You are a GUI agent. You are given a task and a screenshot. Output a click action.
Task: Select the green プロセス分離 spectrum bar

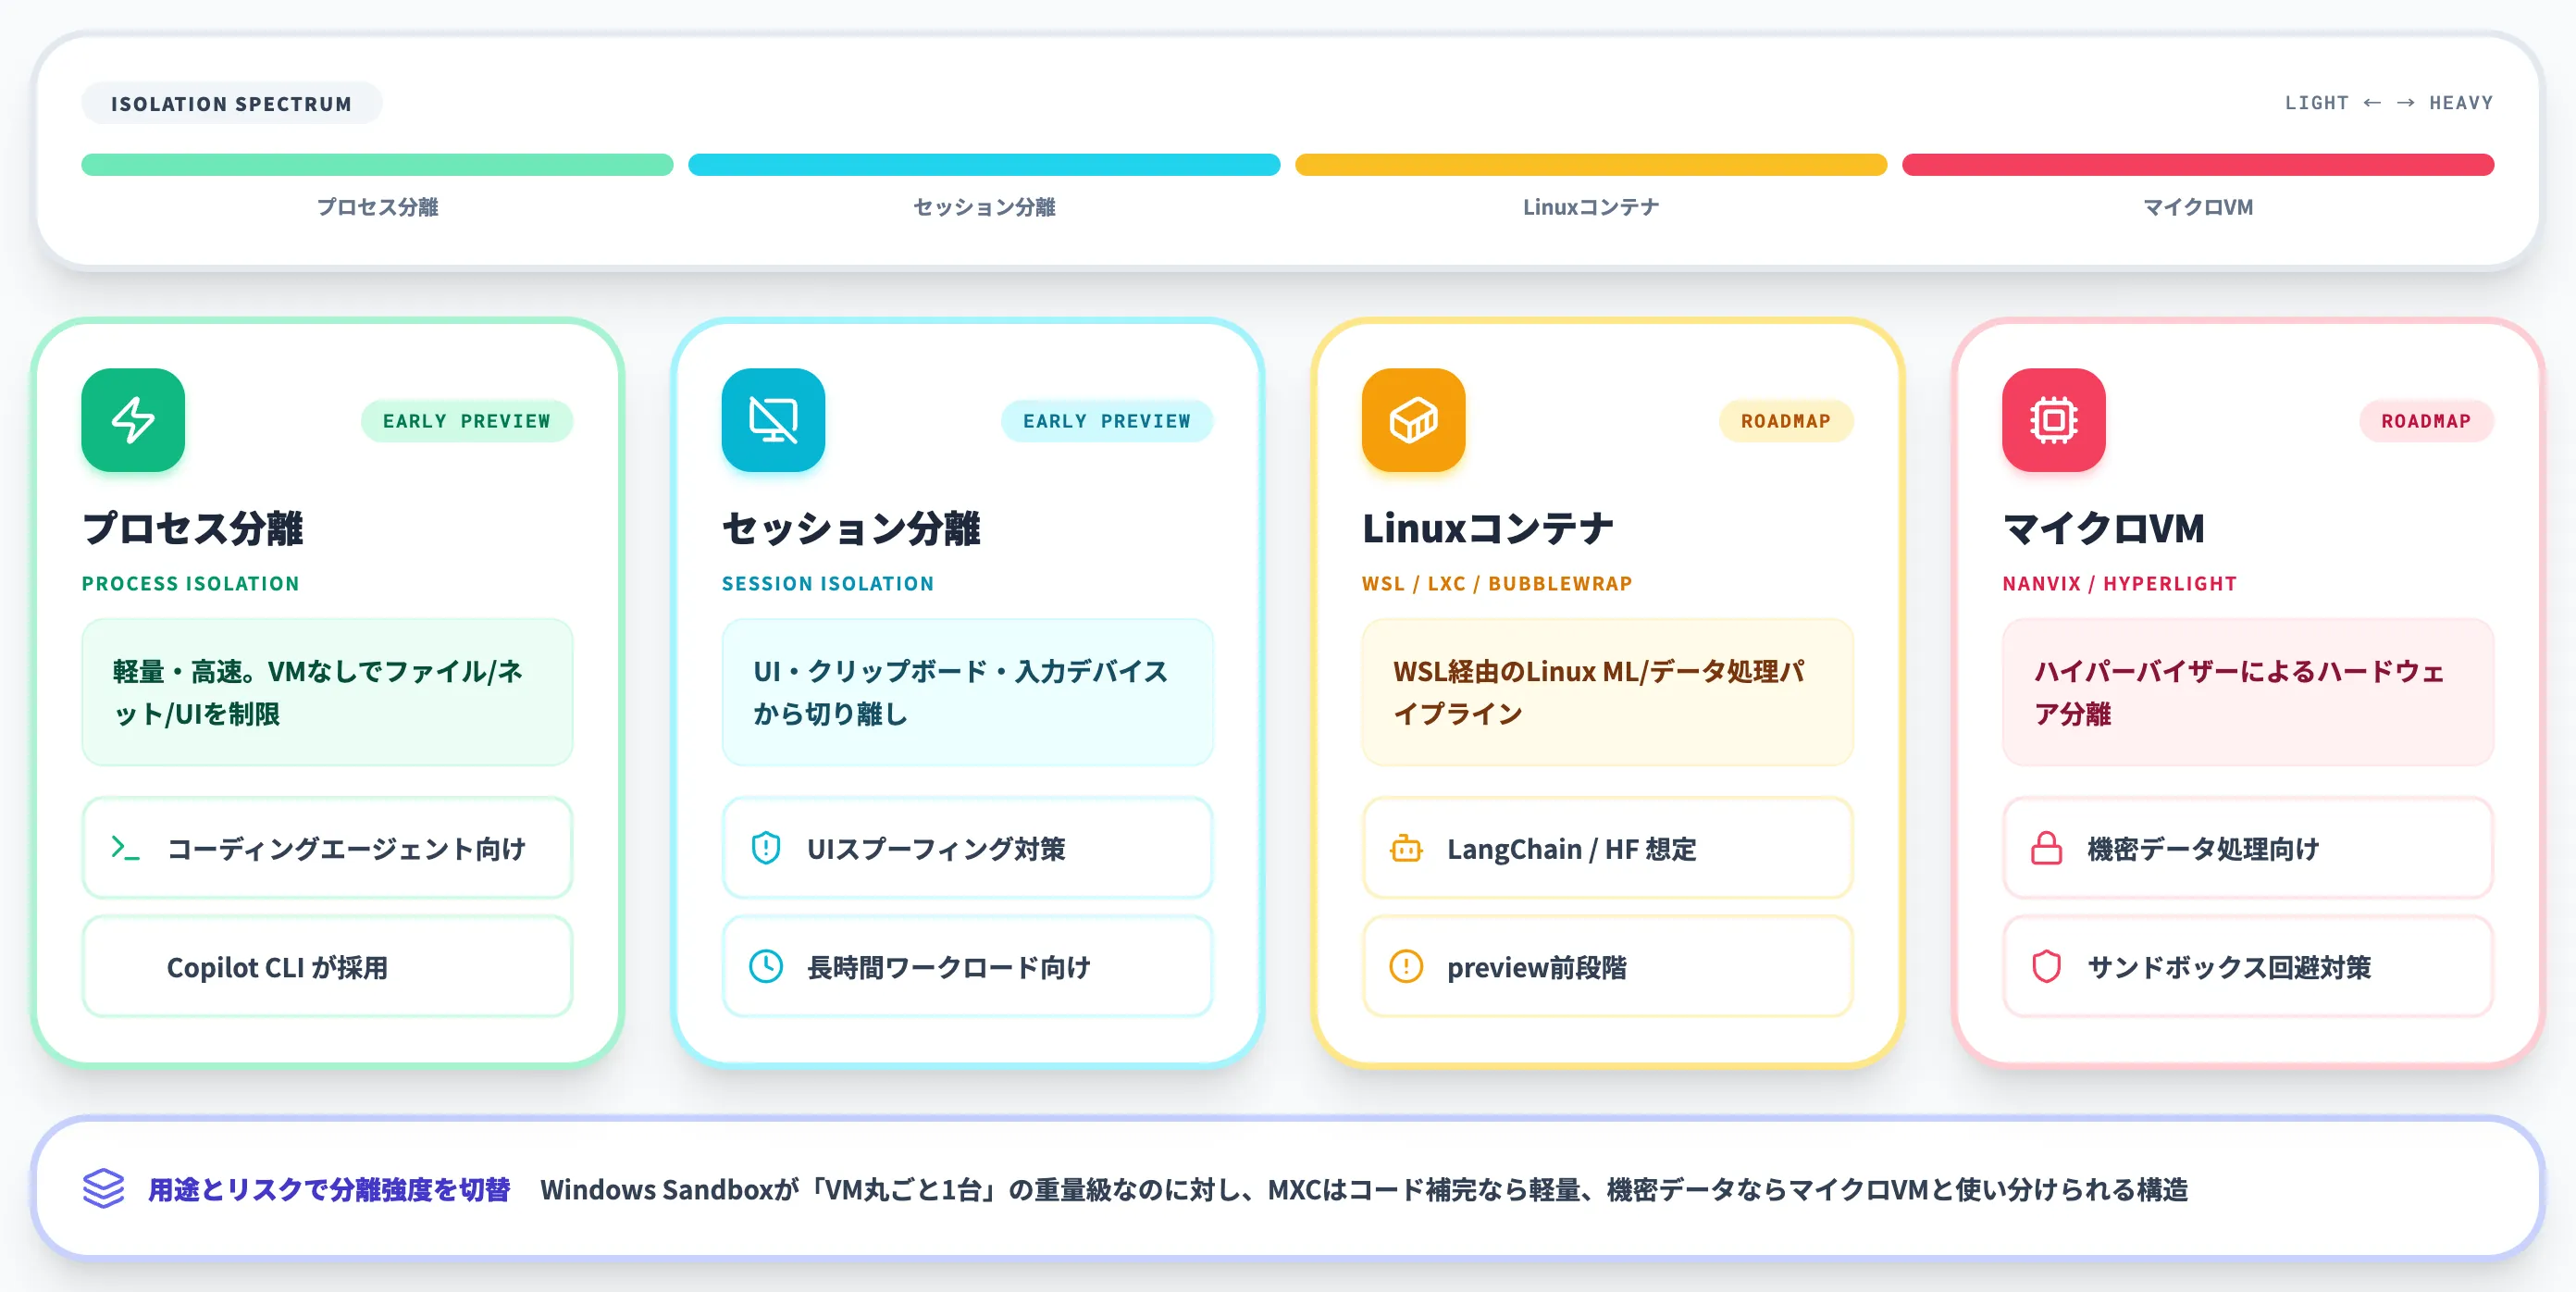click(x=377, y=165)
